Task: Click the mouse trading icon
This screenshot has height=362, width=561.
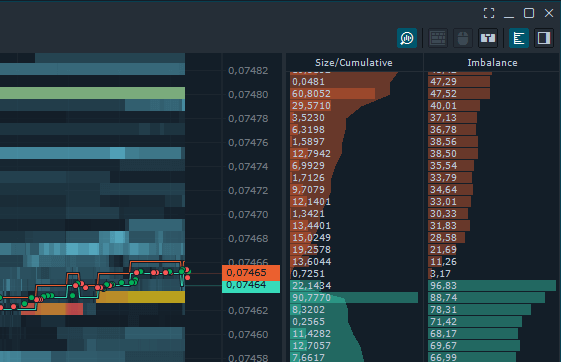Action: (463, 38)
